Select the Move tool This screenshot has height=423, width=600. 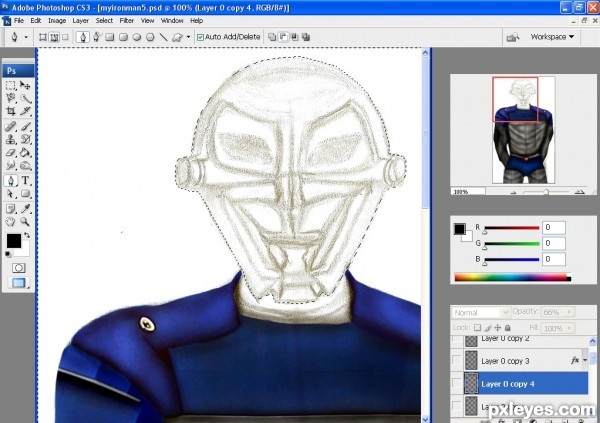pos(25,85)
